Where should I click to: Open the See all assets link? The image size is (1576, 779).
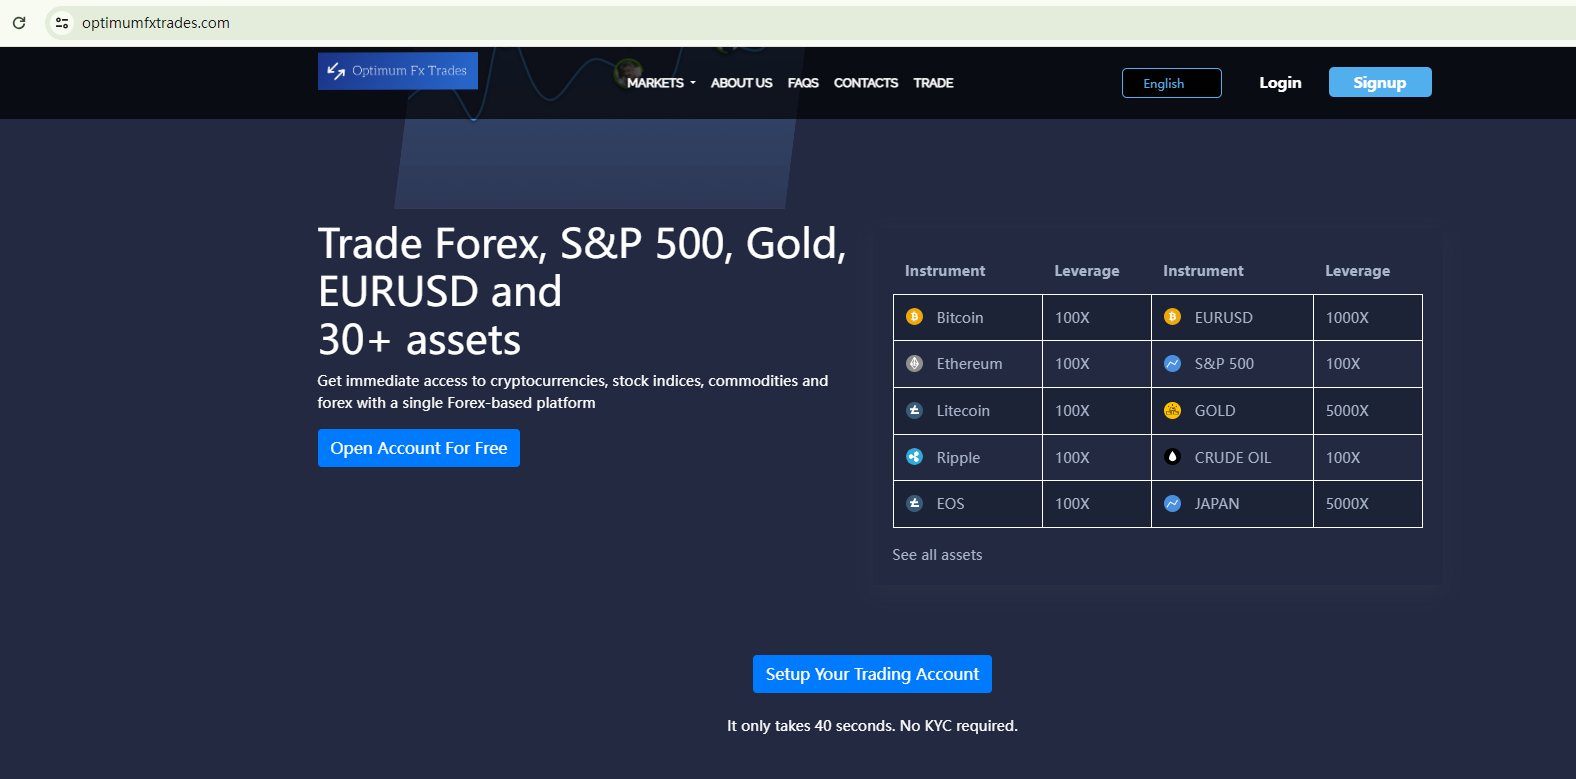click(x=937, y=555)
